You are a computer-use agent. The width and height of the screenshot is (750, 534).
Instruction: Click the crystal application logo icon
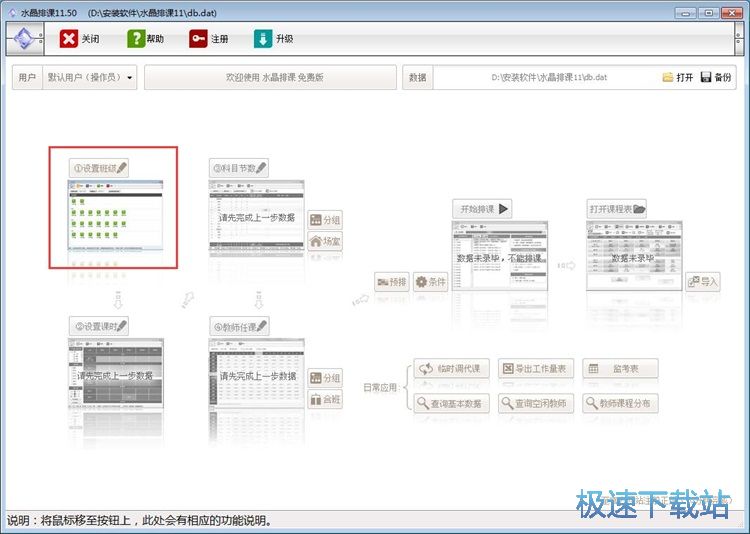pos(24,39)
